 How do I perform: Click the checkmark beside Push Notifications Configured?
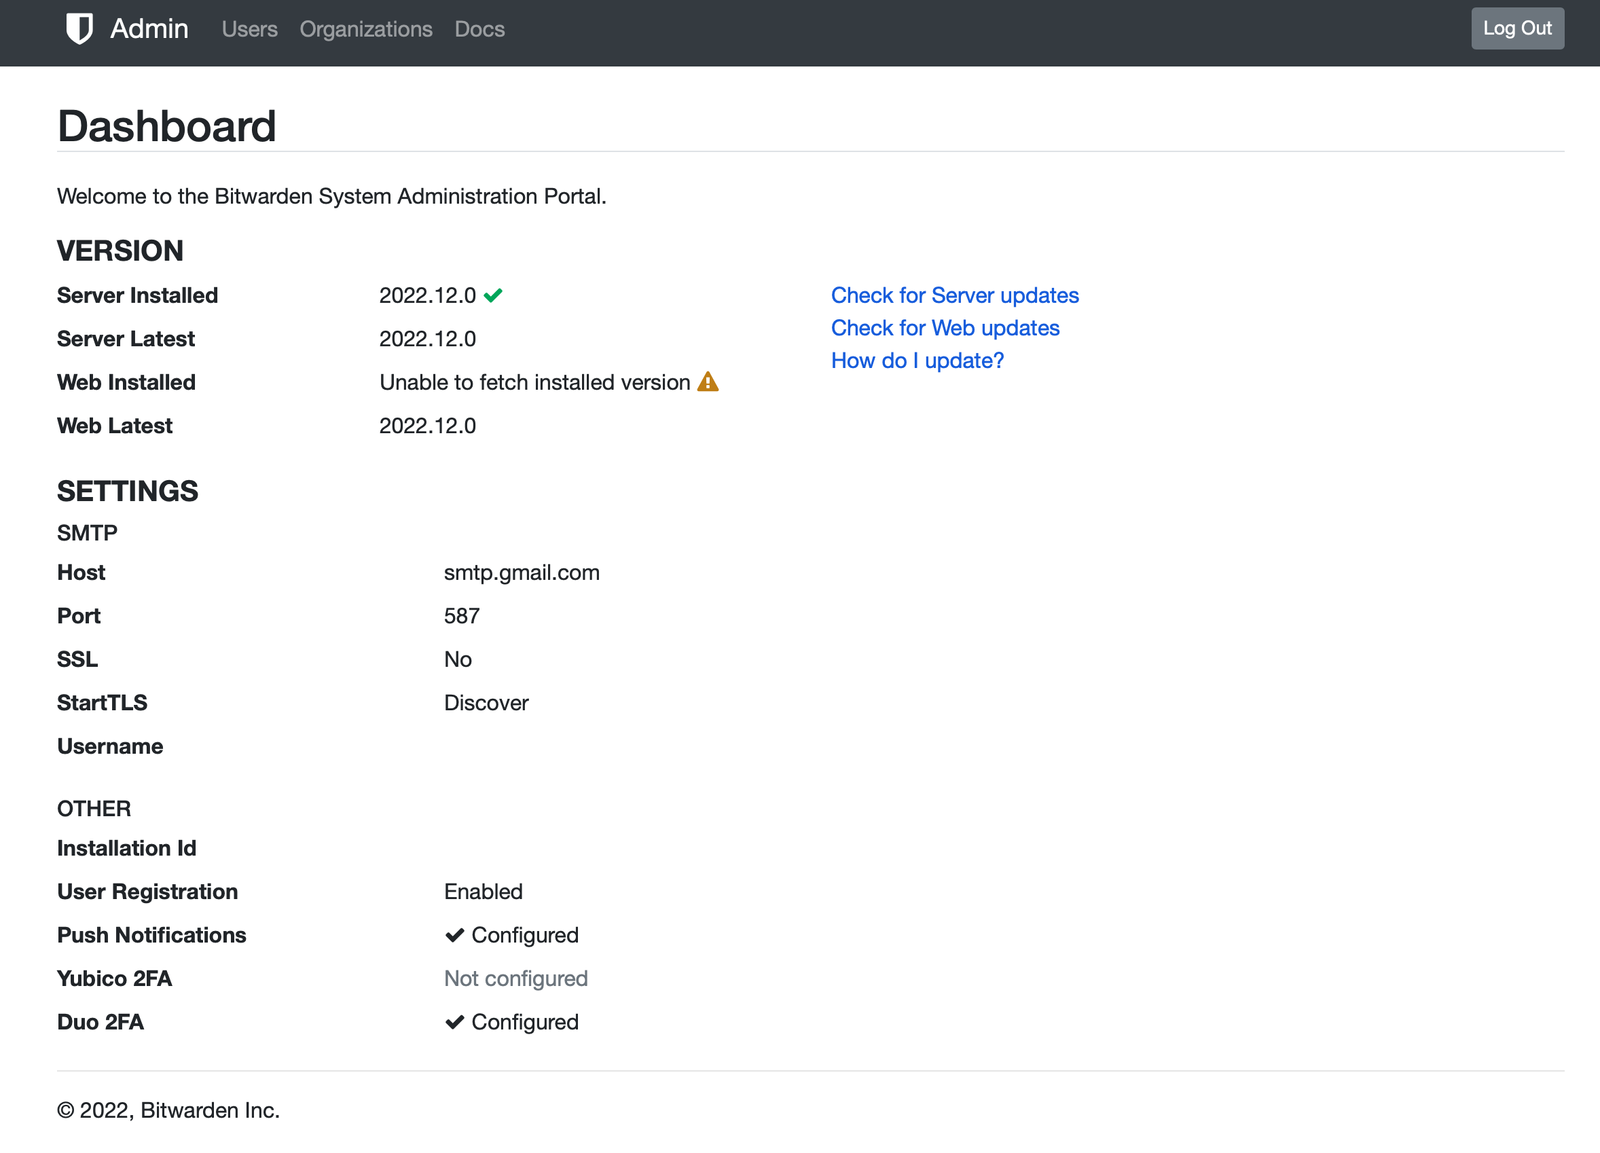pyautogui.click(x=455, y=934)
